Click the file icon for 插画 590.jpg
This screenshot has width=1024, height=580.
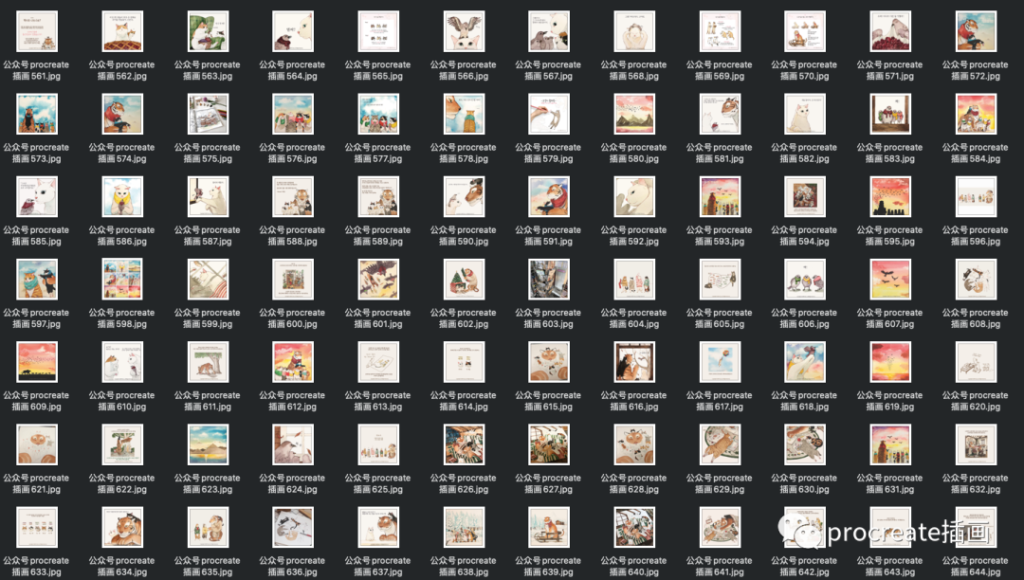click(x=463, y=197)
